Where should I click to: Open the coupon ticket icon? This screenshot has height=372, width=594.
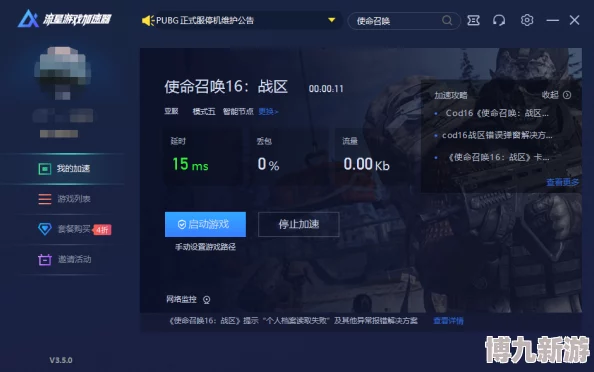click(473, 20)
